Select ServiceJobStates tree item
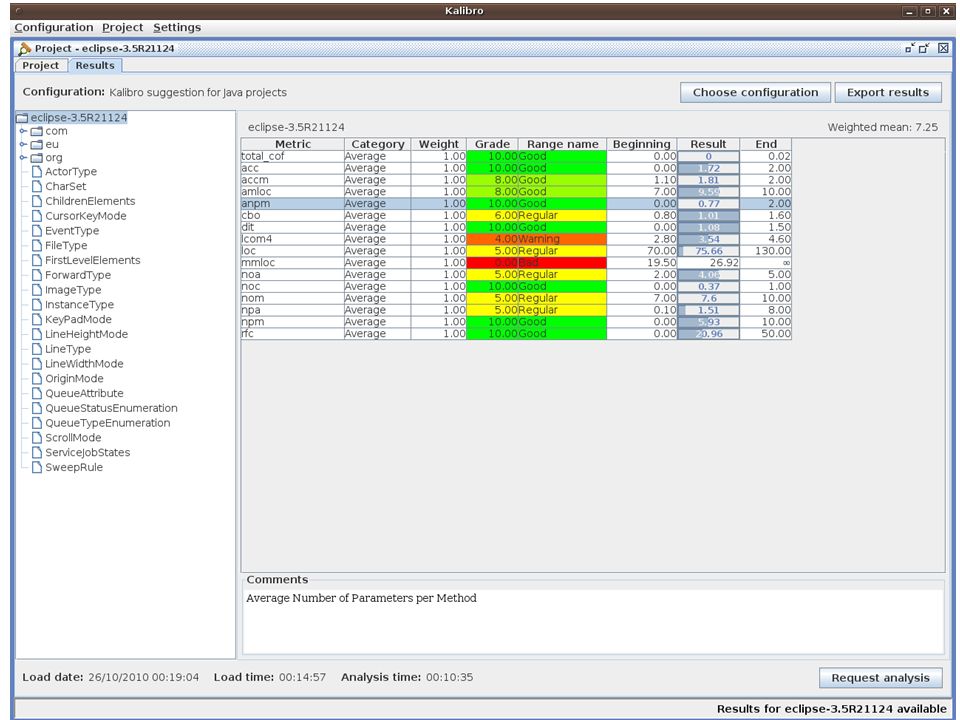Viewport: 960px width, 720px height. (x=87, y=452)
